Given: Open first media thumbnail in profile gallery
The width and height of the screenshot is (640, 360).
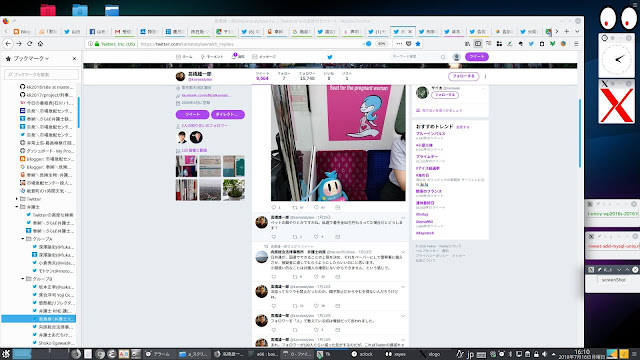Looking at the screenshot, I should click(186, 166).
